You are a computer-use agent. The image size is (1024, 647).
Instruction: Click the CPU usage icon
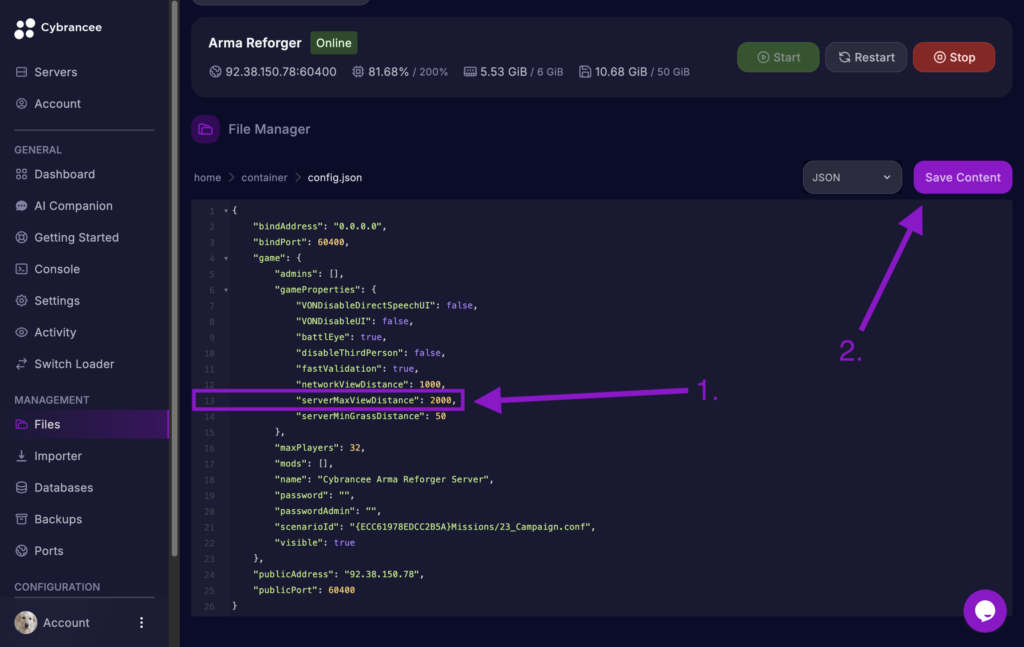click(x=358, y=72)
